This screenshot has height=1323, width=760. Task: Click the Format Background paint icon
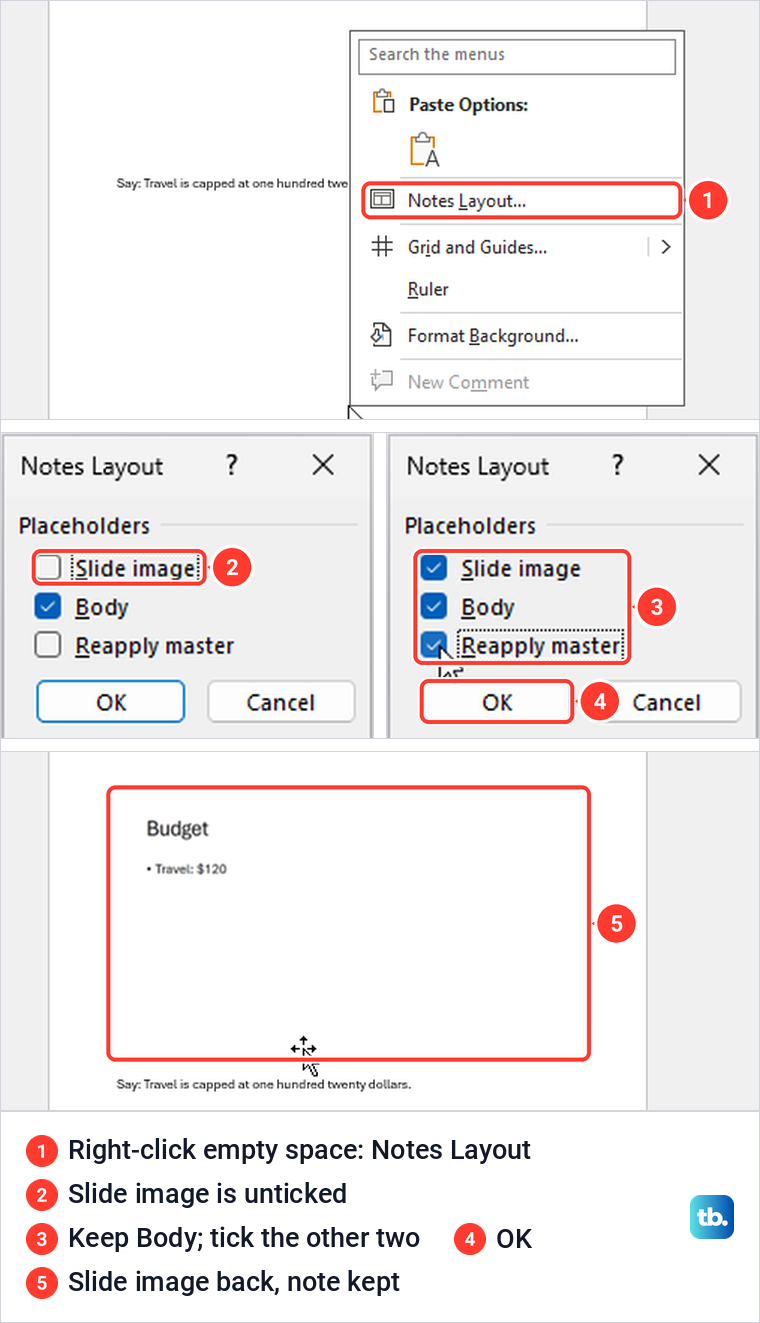[381, 335]
